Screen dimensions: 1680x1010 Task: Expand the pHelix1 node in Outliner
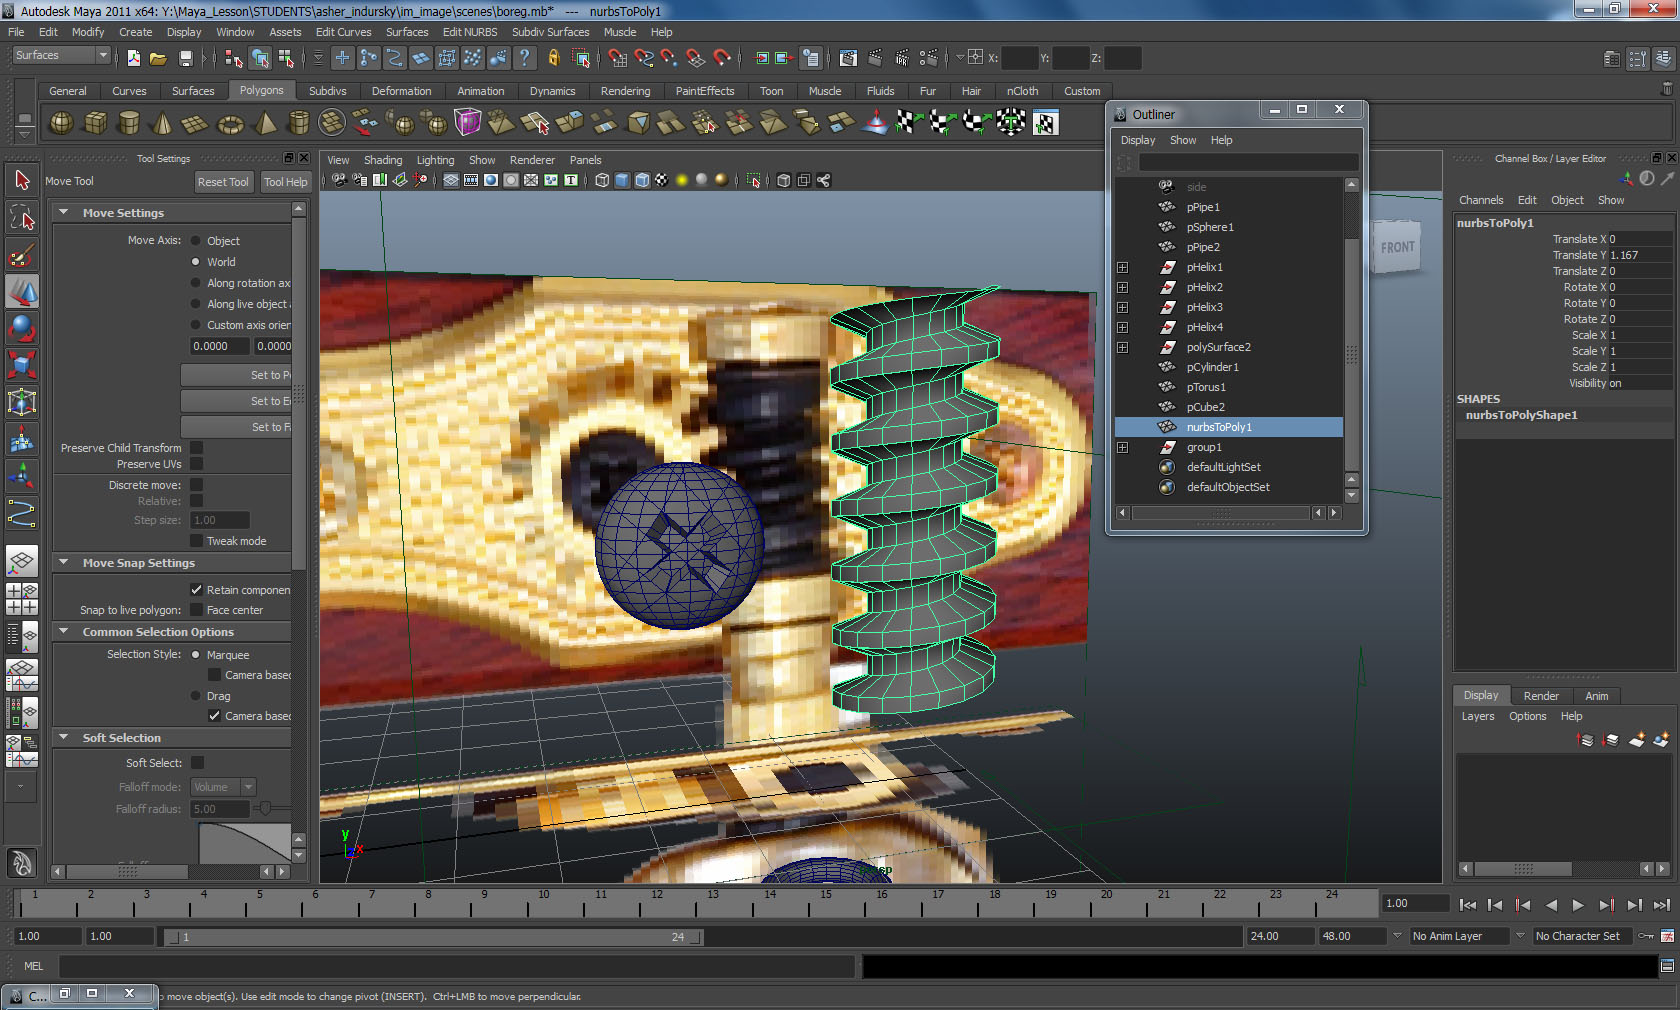(x=1122, y=267)
